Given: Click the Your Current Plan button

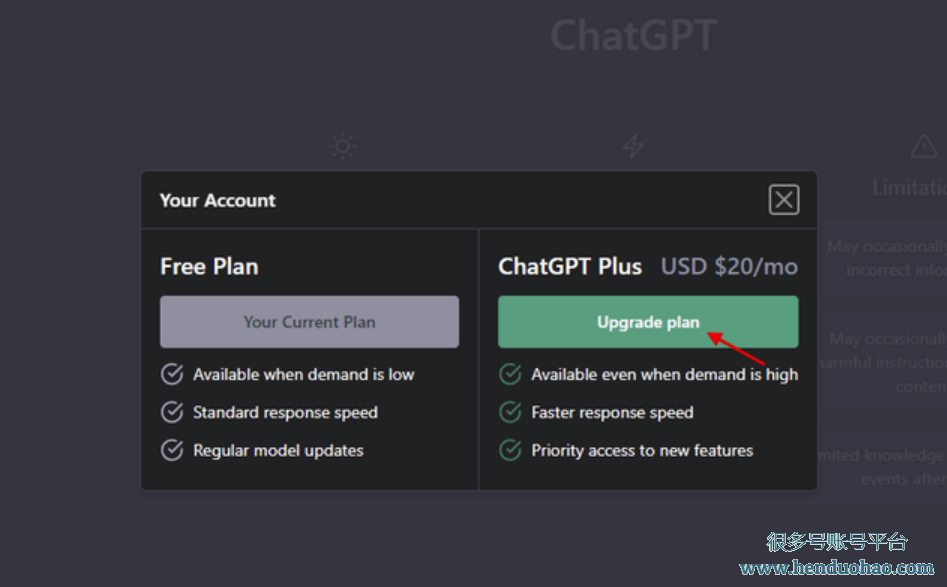Looking at the screenshot, I should [309, 322].
